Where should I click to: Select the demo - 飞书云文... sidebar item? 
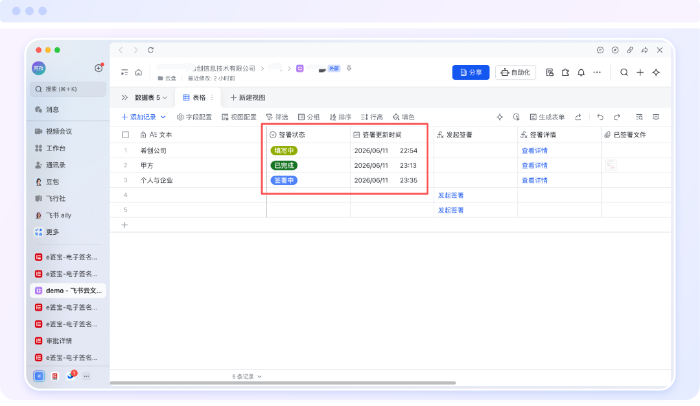coord(68,290)
